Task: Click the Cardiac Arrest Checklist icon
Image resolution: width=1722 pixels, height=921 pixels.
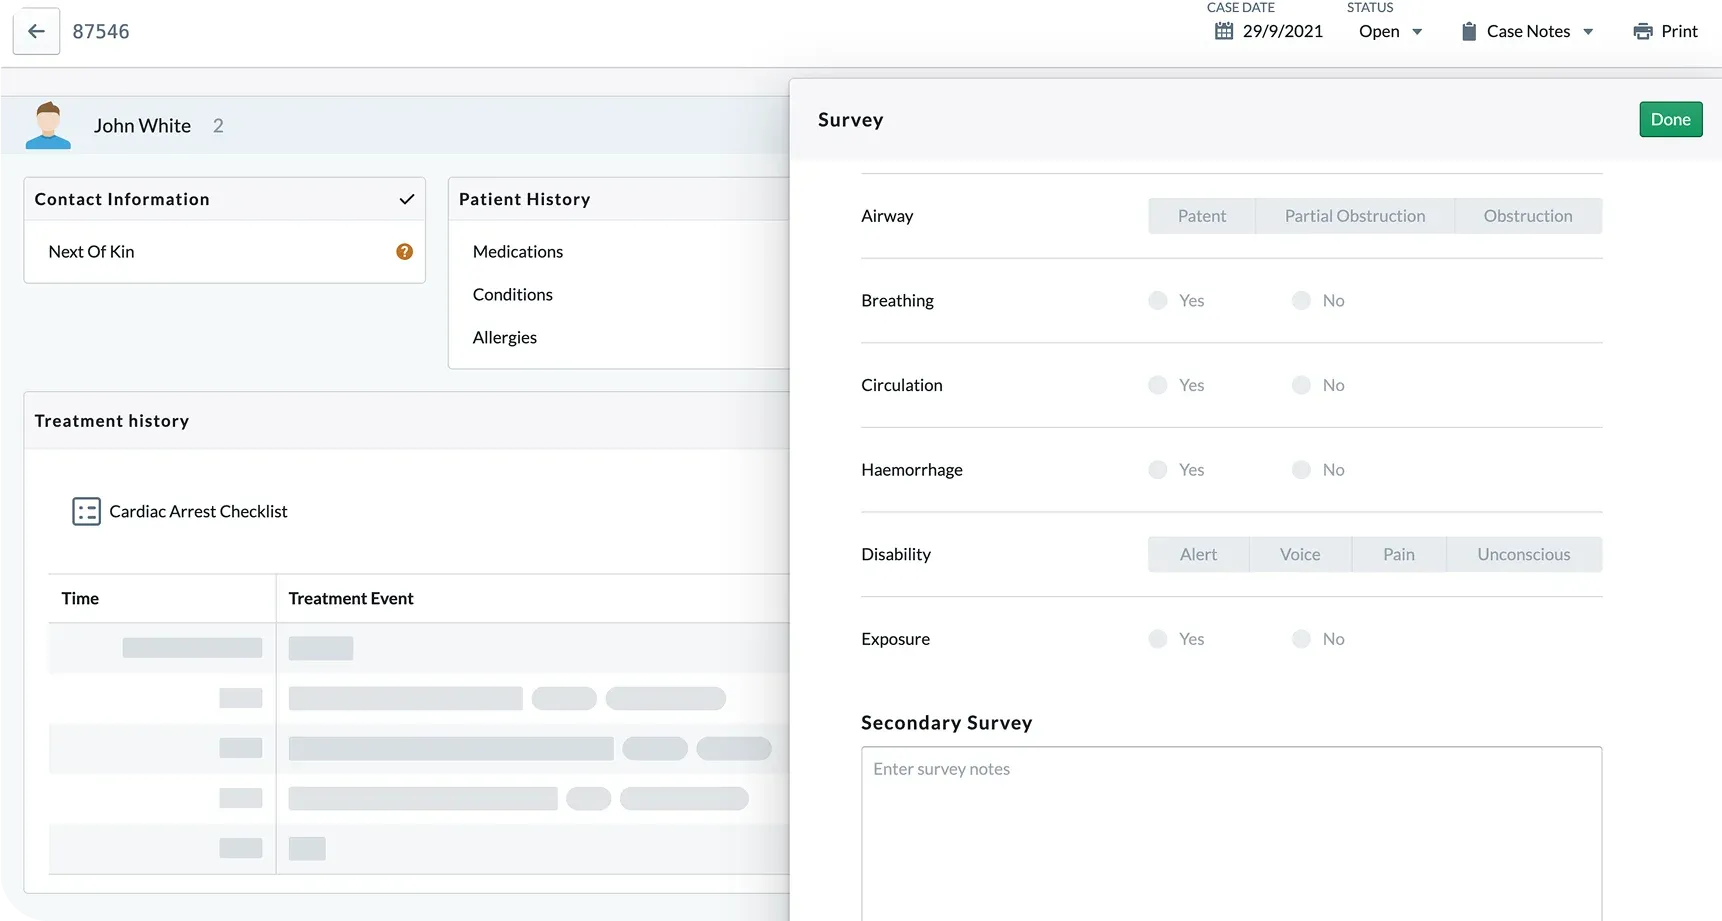Action: 86,511
